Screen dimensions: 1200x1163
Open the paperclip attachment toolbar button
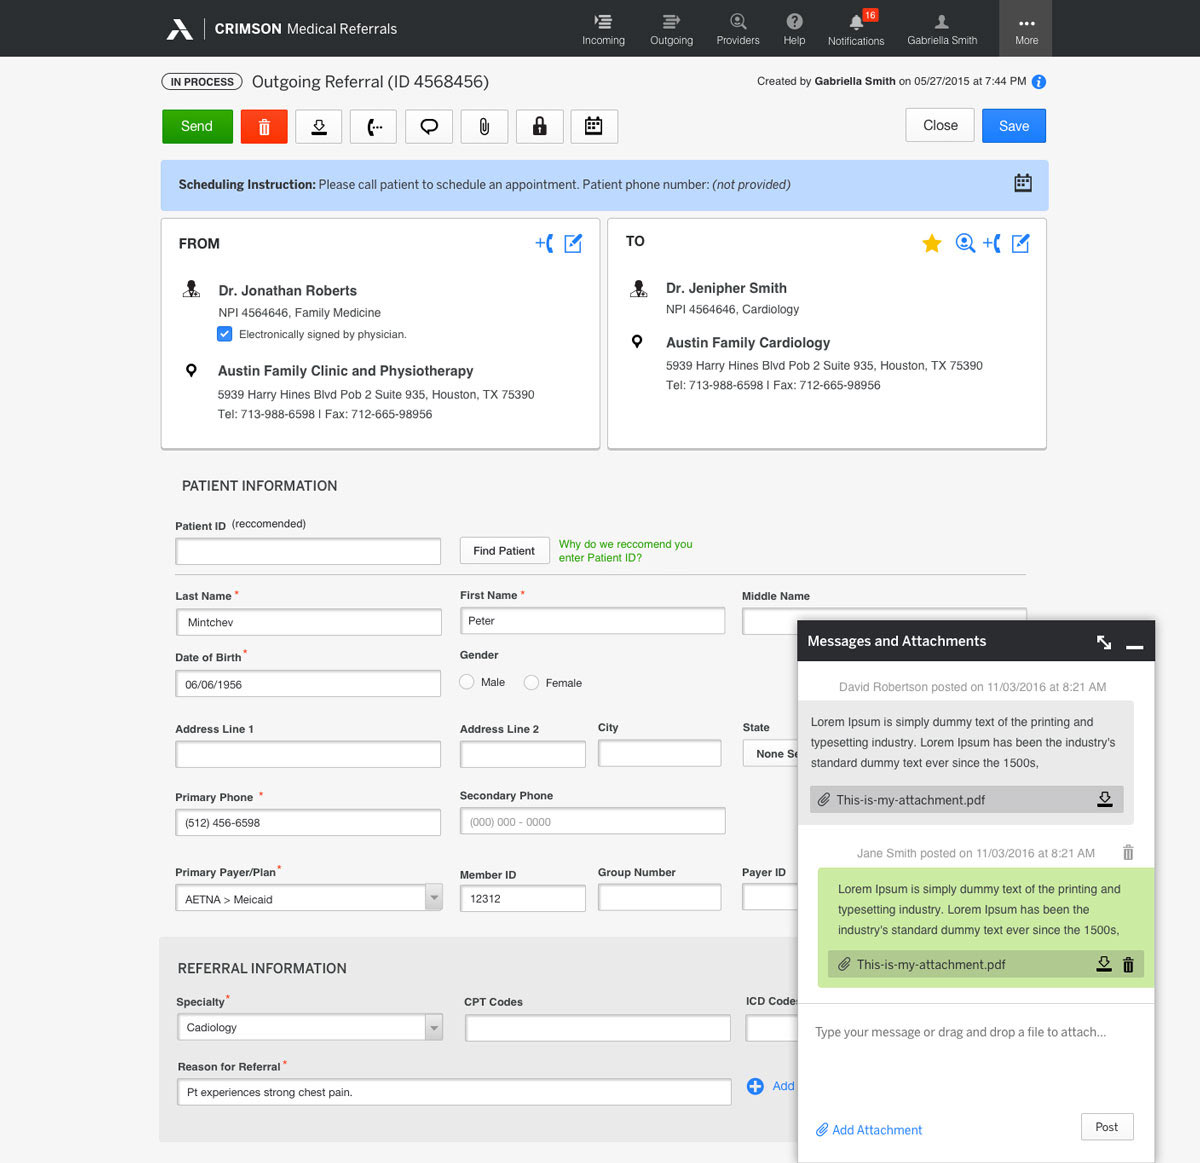tap(484, 127)
